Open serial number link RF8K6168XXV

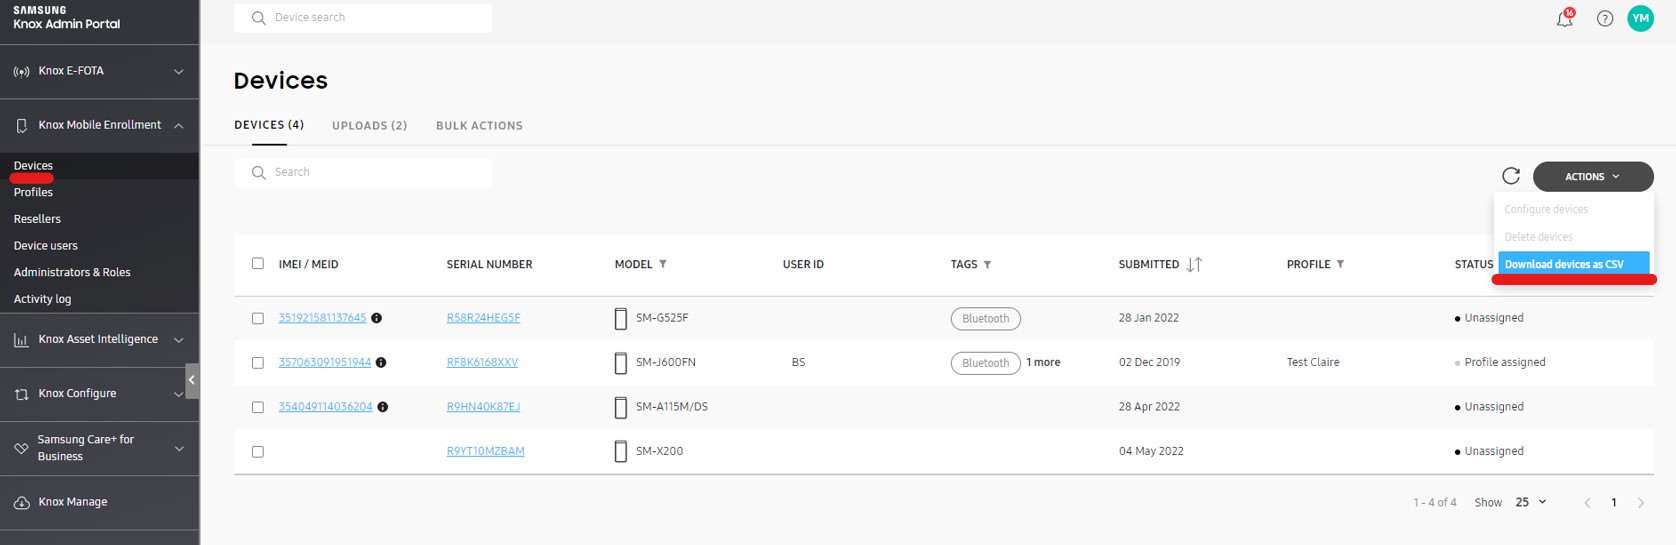[482, 362]
